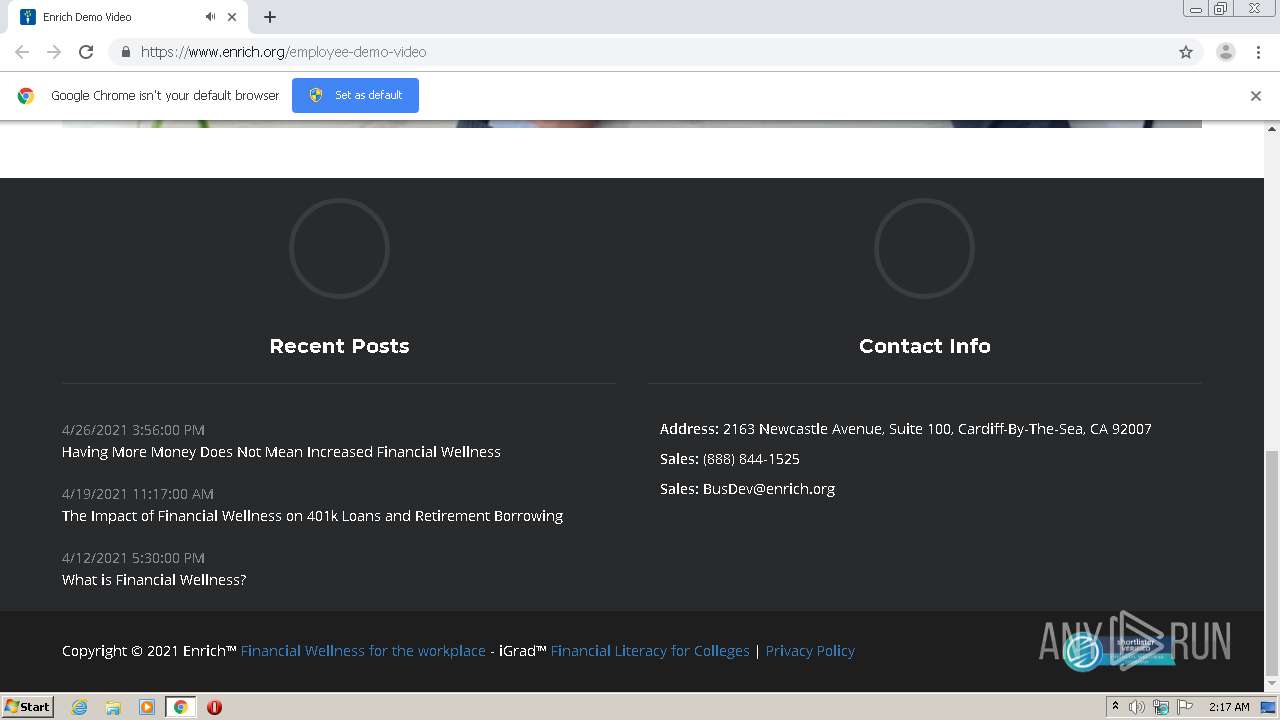Follow Financial Literacy for Colleges link
The image size is (1280, 720).
(x=650, y=651)
